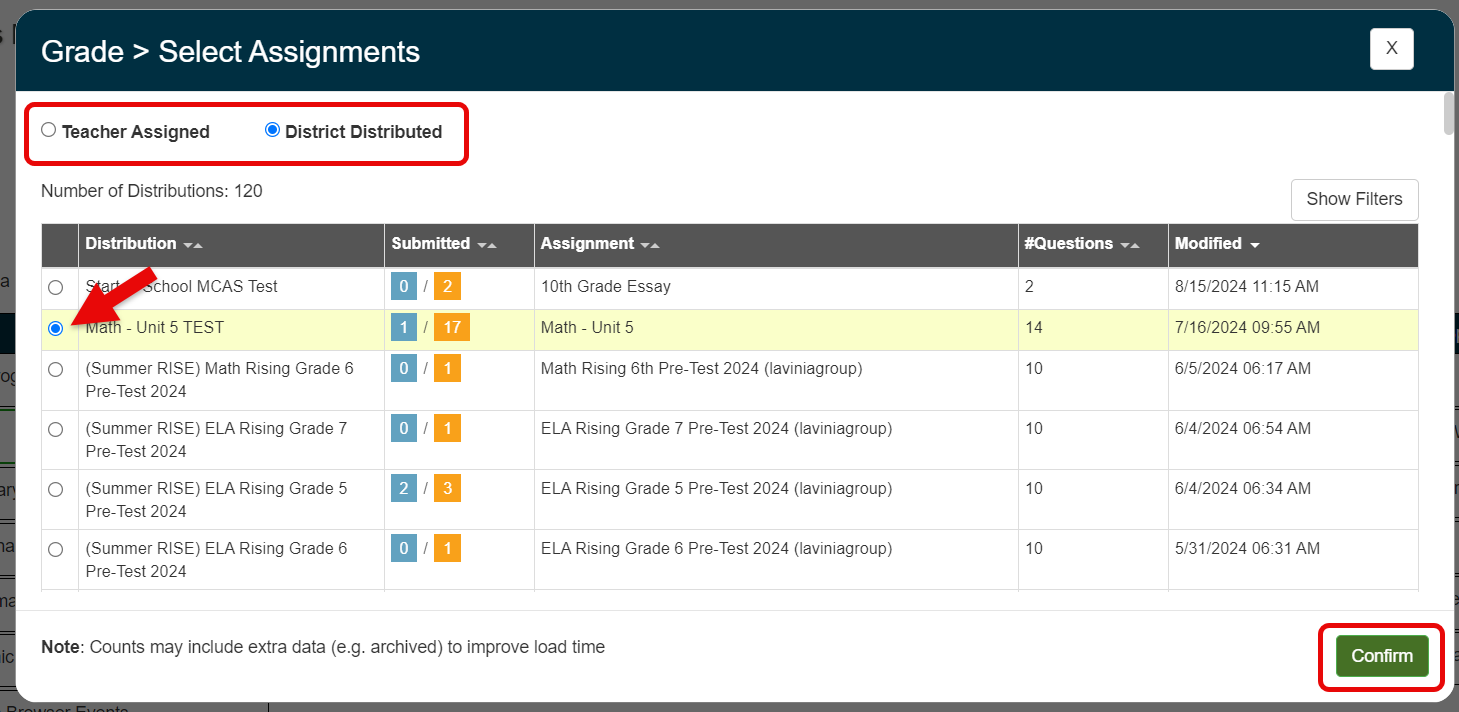
Task: Toggle Modified column sort arrow
Action: pos(1255,245)
